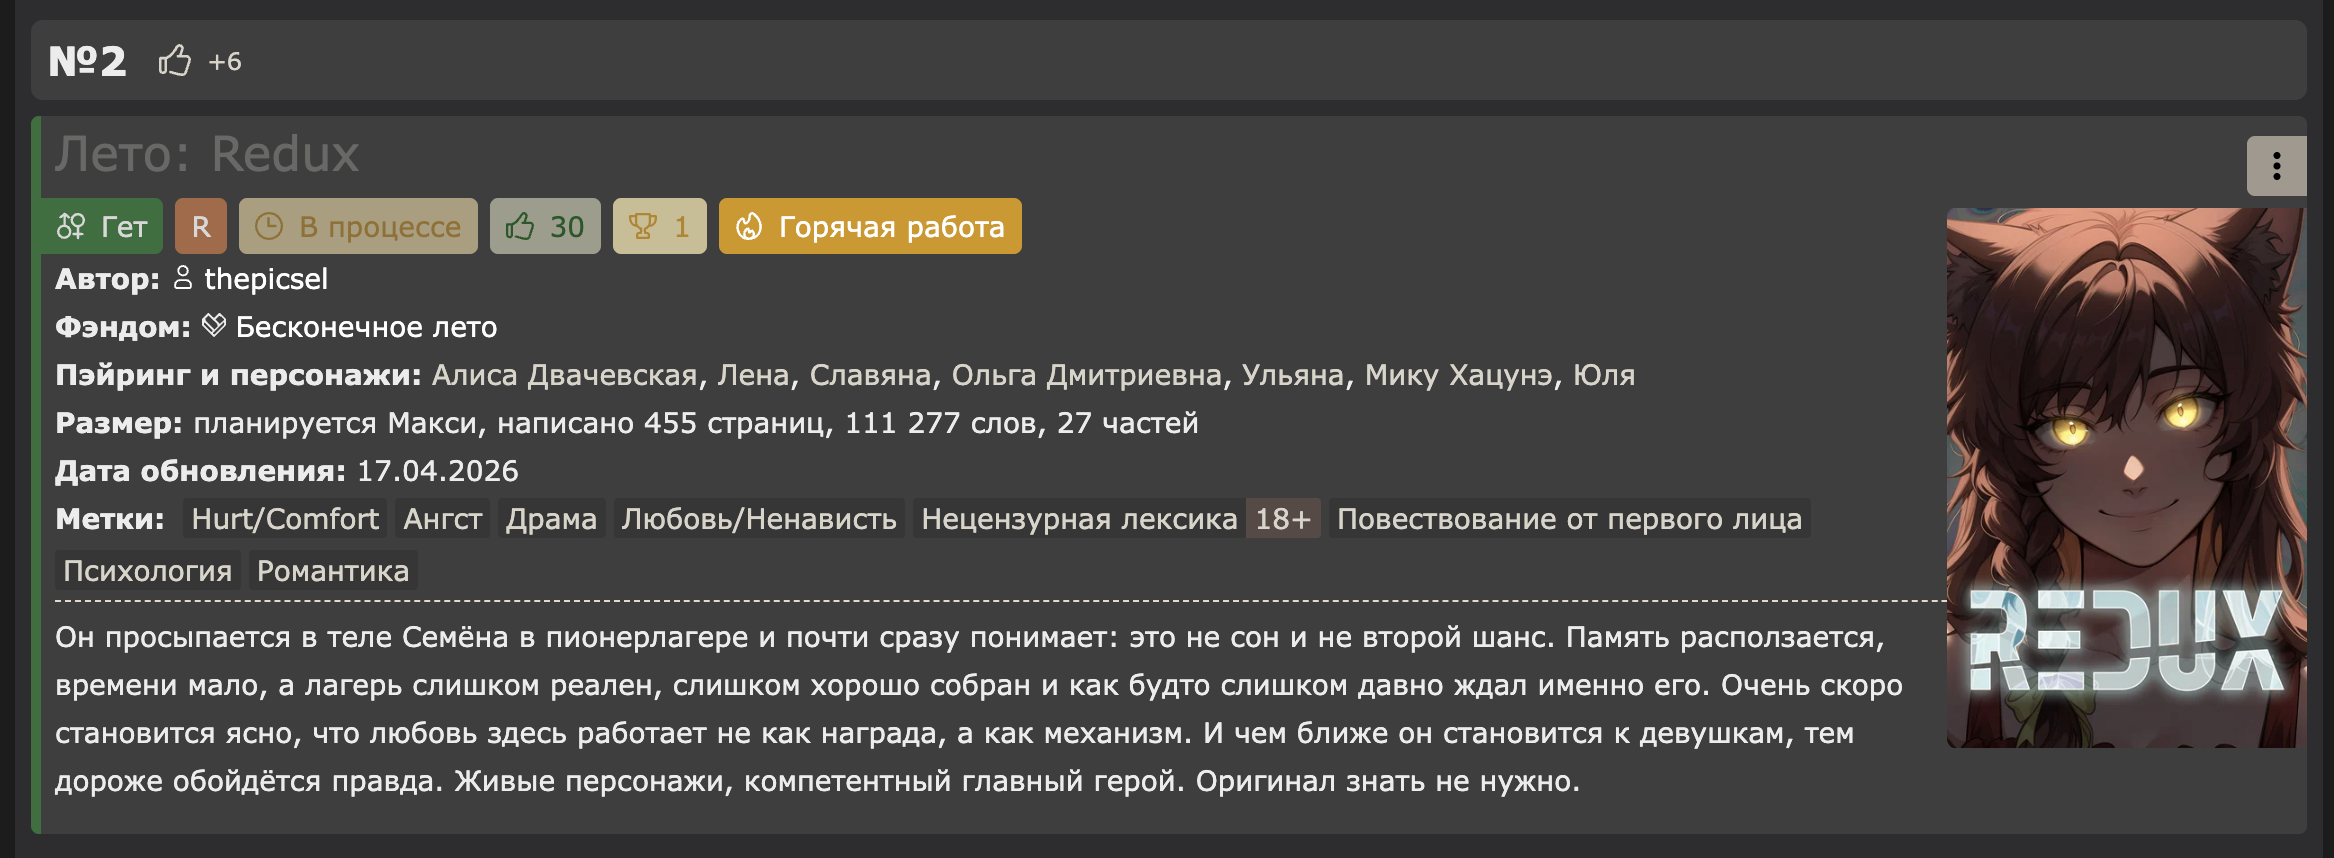
Task: Click the №2 ranking number
Action: [x=88, y=61]
